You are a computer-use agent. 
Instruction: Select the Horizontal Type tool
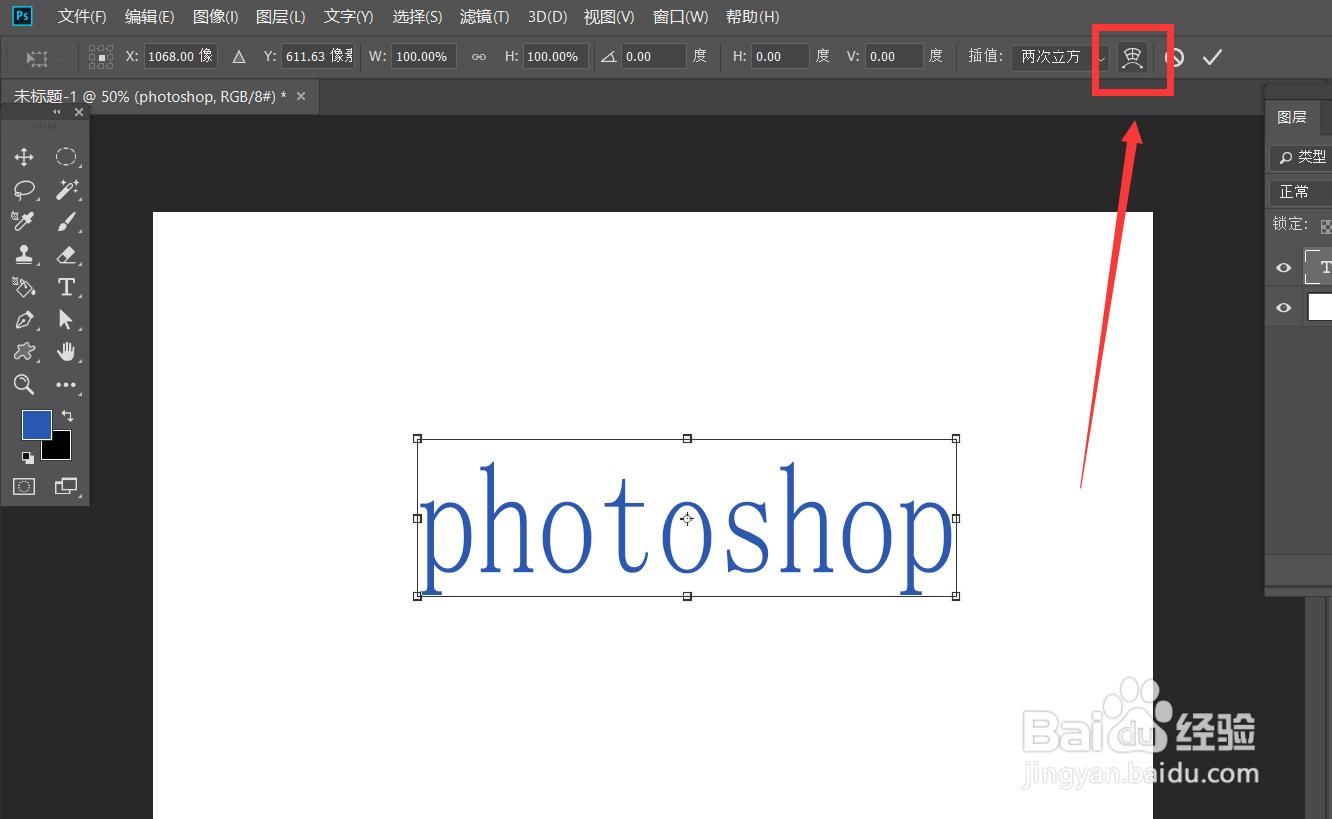click(x=66, y=287)
